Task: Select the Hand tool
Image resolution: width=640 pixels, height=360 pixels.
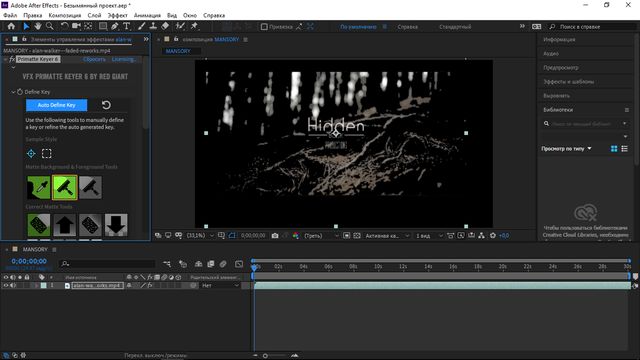Action: (x=38, y=26)
